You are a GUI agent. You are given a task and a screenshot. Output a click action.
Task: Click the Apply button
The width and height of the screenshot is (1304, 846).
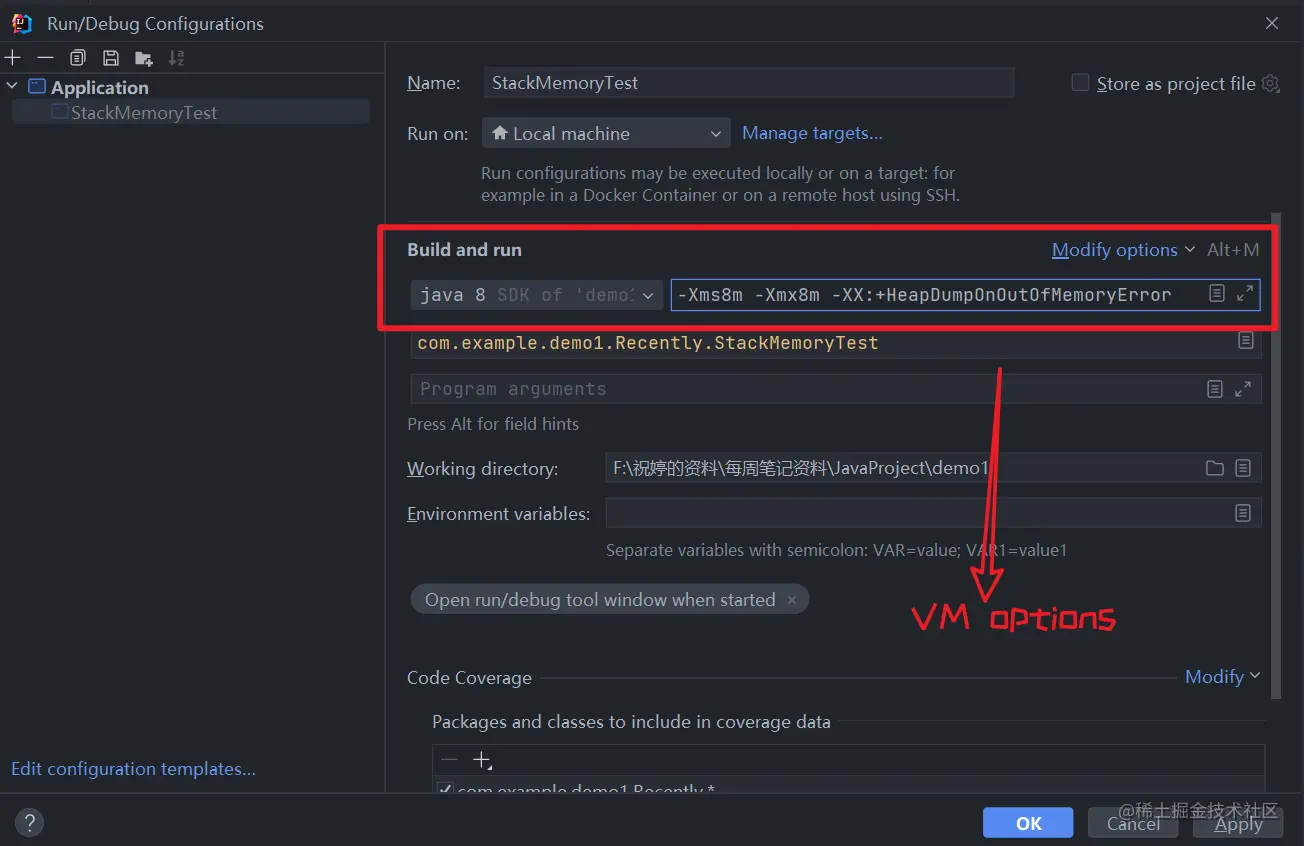click(x=1238, y=823)
